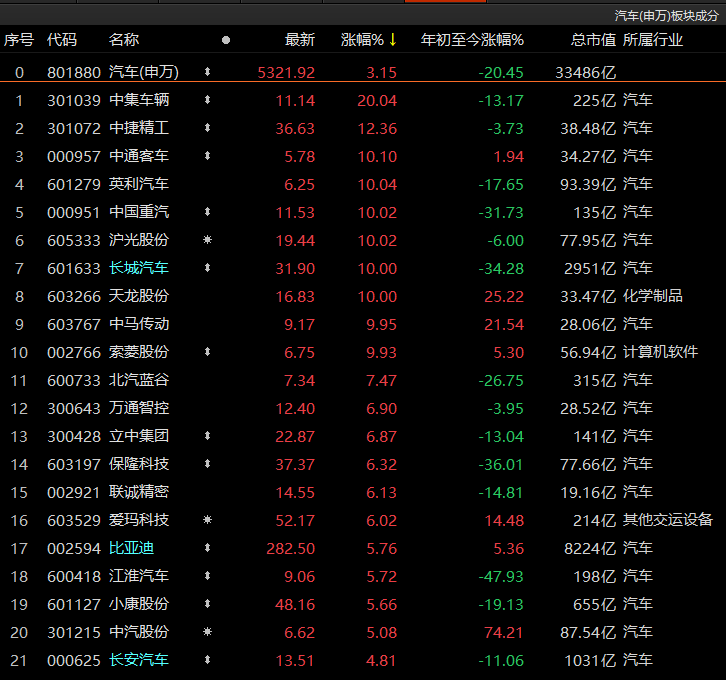
Task: Click the asterisk icon next to 沪光股份
Action: click(x=208, y=240)
